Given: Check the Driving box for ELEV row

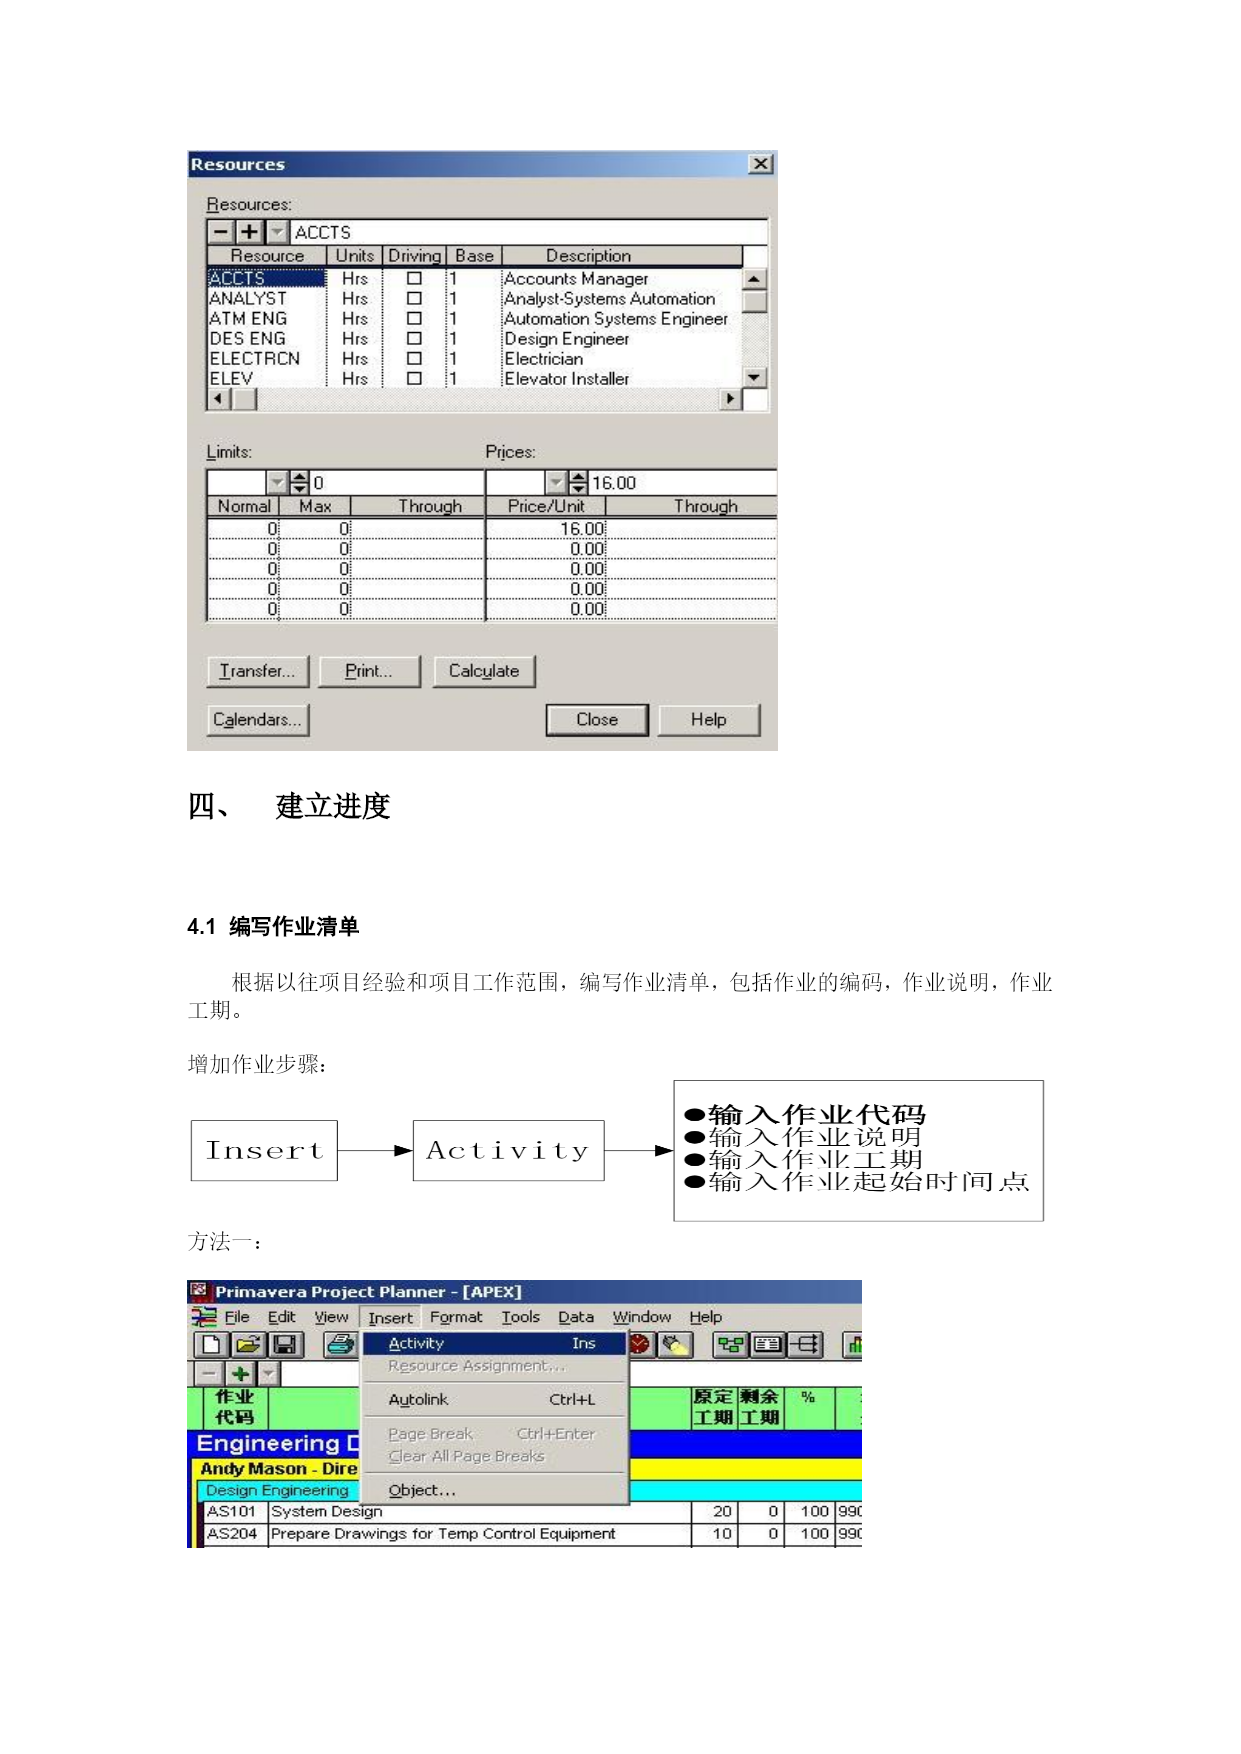Looking at the screenshot, I should (x=414, y=379).
